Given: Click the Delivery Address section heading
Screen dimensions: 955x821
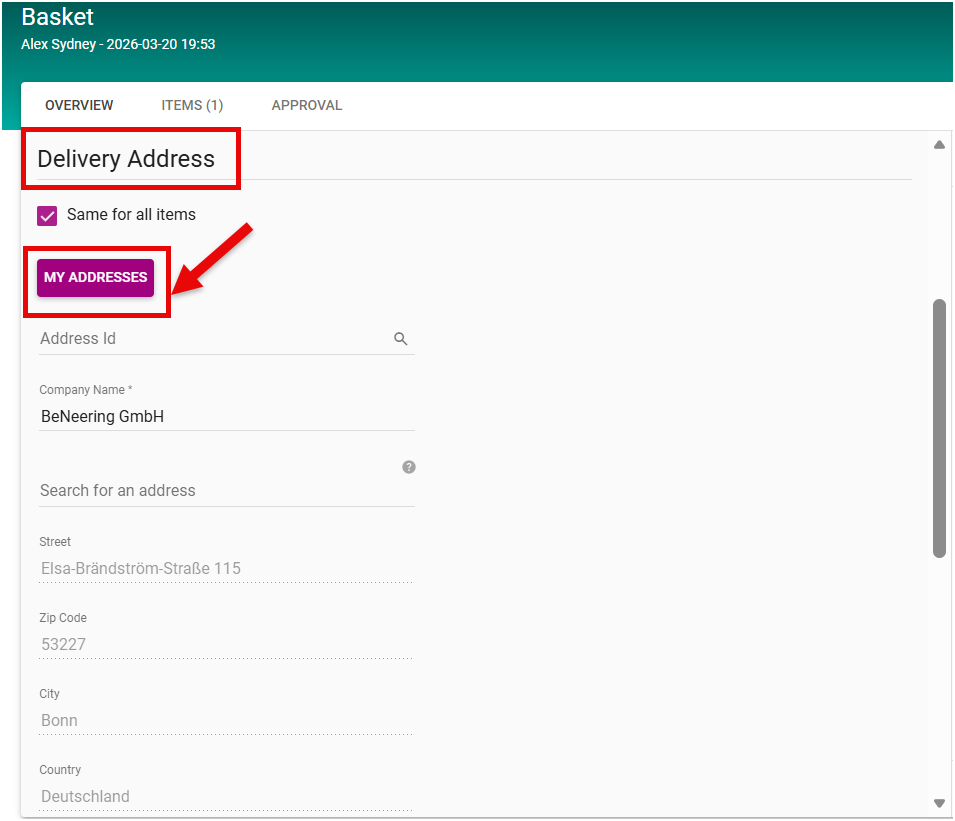Looking at the screenshot, I should click(x=126, y=159).
